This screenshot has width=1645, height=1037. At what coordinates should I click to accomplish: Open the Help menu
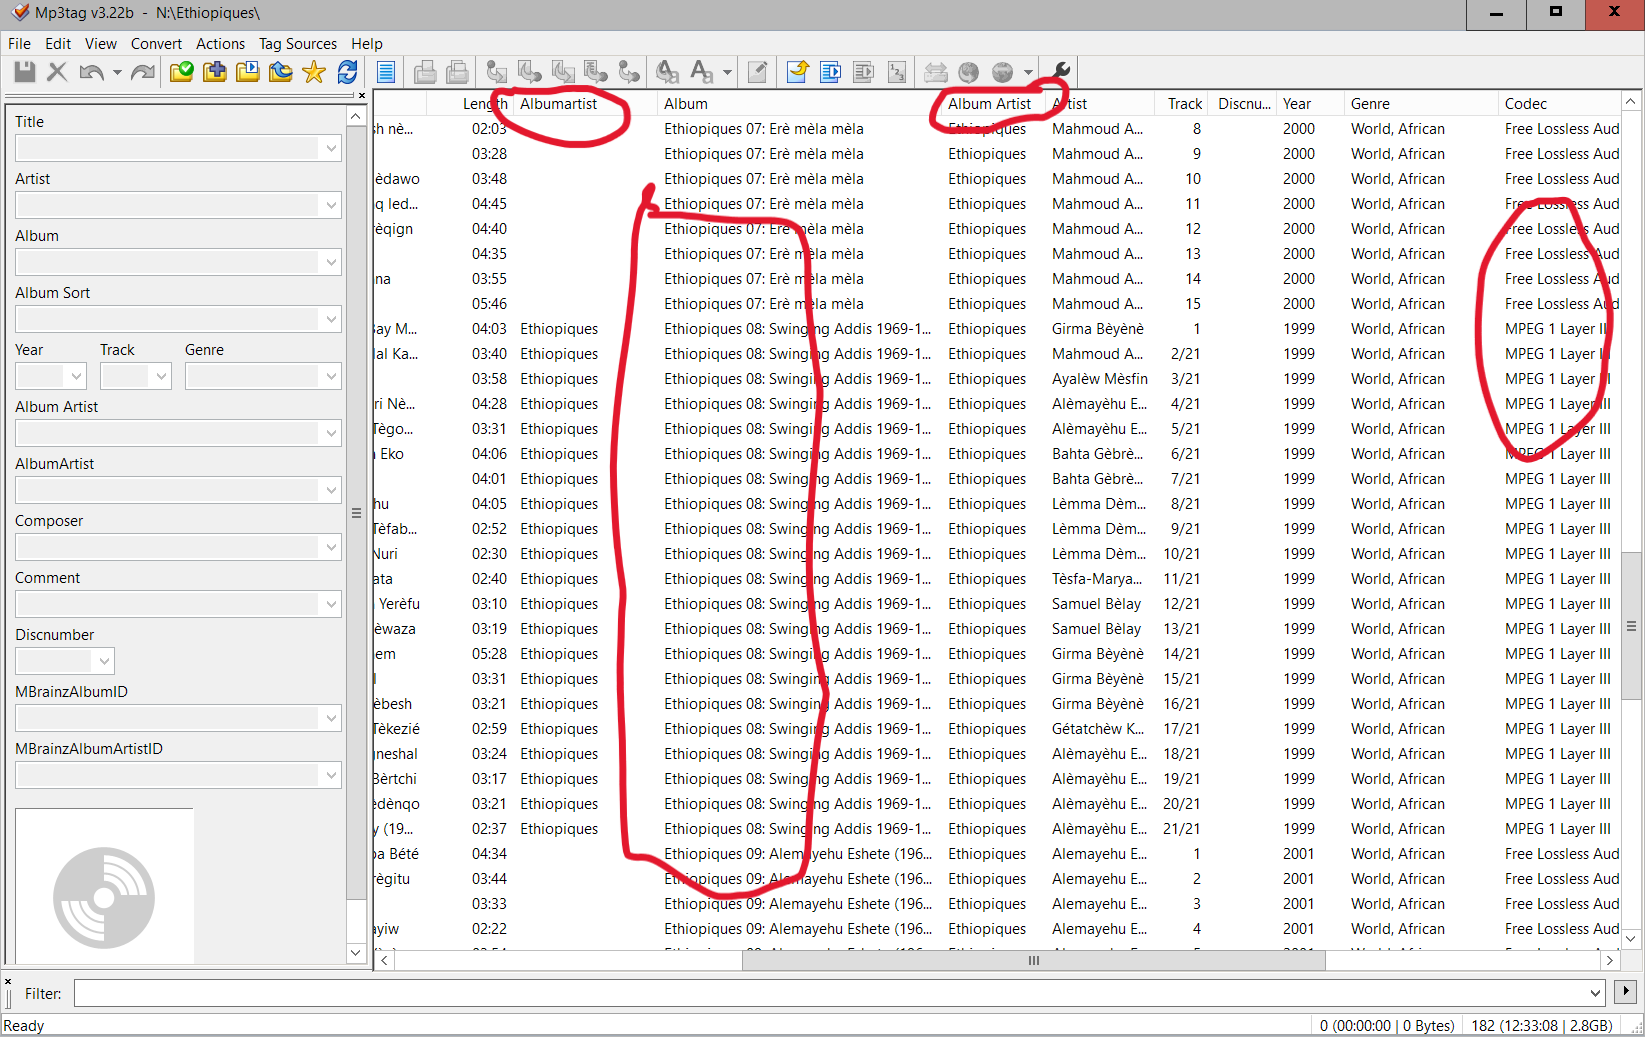click(367, 44)
